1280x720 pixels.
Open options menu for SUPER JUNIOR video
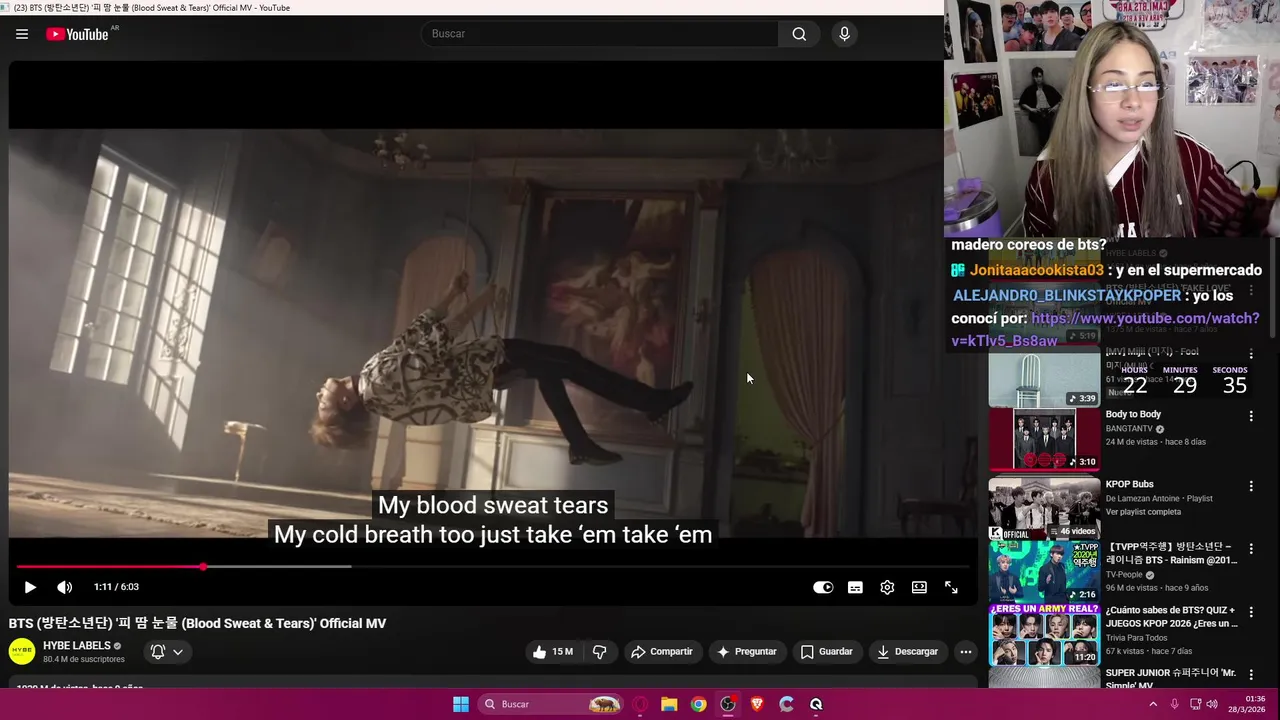pyautogui.click(x=1251, y=676)
